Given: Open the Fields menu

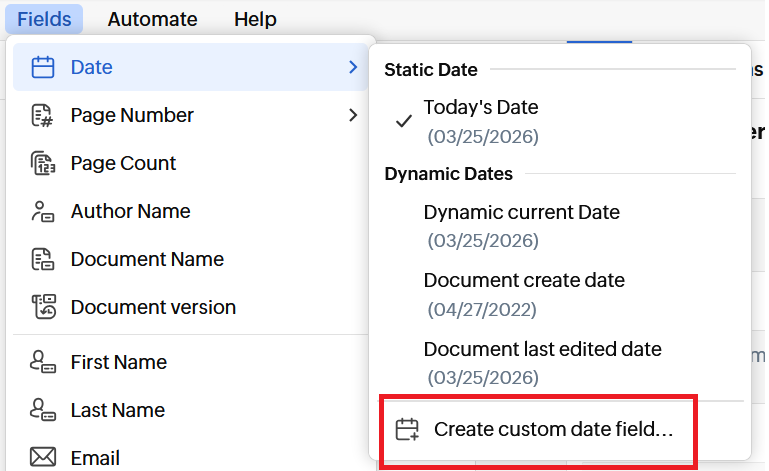Looking at the screenshot, I should [x=44, y=19].
